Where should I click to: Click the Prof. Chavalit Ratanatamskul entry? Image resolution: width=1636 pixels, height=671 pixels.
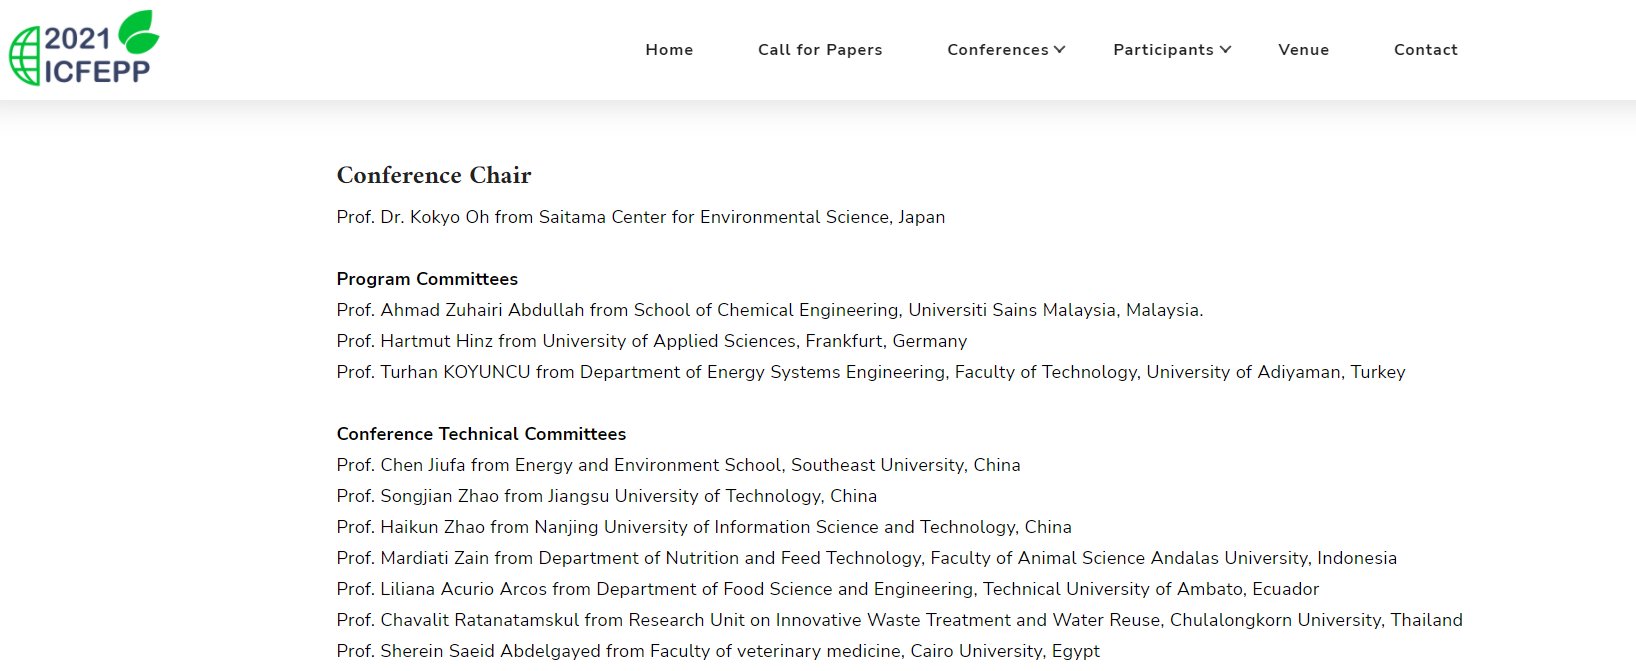(900, 620)
